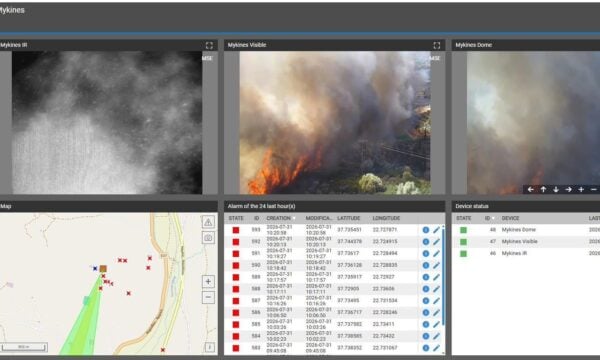Expand Mykines IR feed to fullscreen
Image resolution: width=600 pixels, height=360 pixels.
pyautogui.click(x=209, y=46)
